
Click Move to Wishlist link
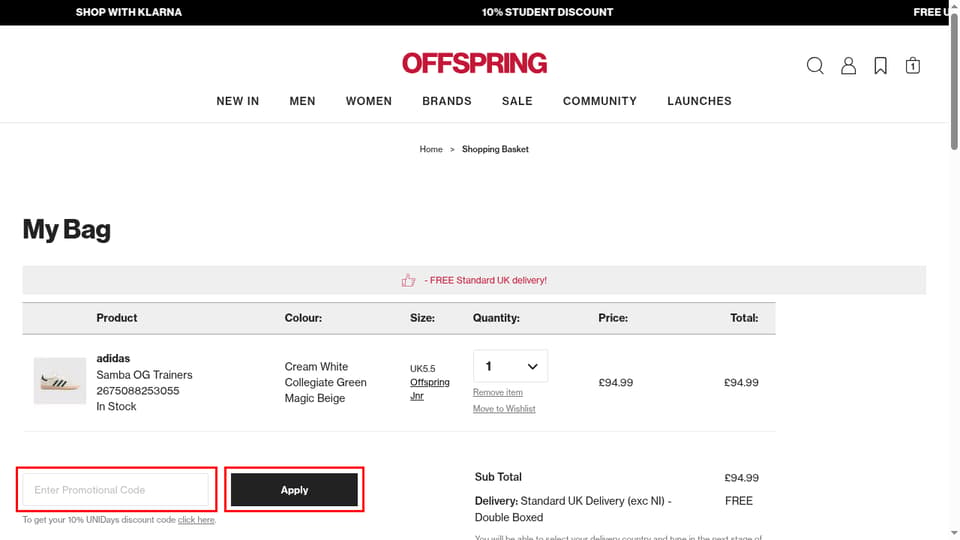(x=504, y=409)
